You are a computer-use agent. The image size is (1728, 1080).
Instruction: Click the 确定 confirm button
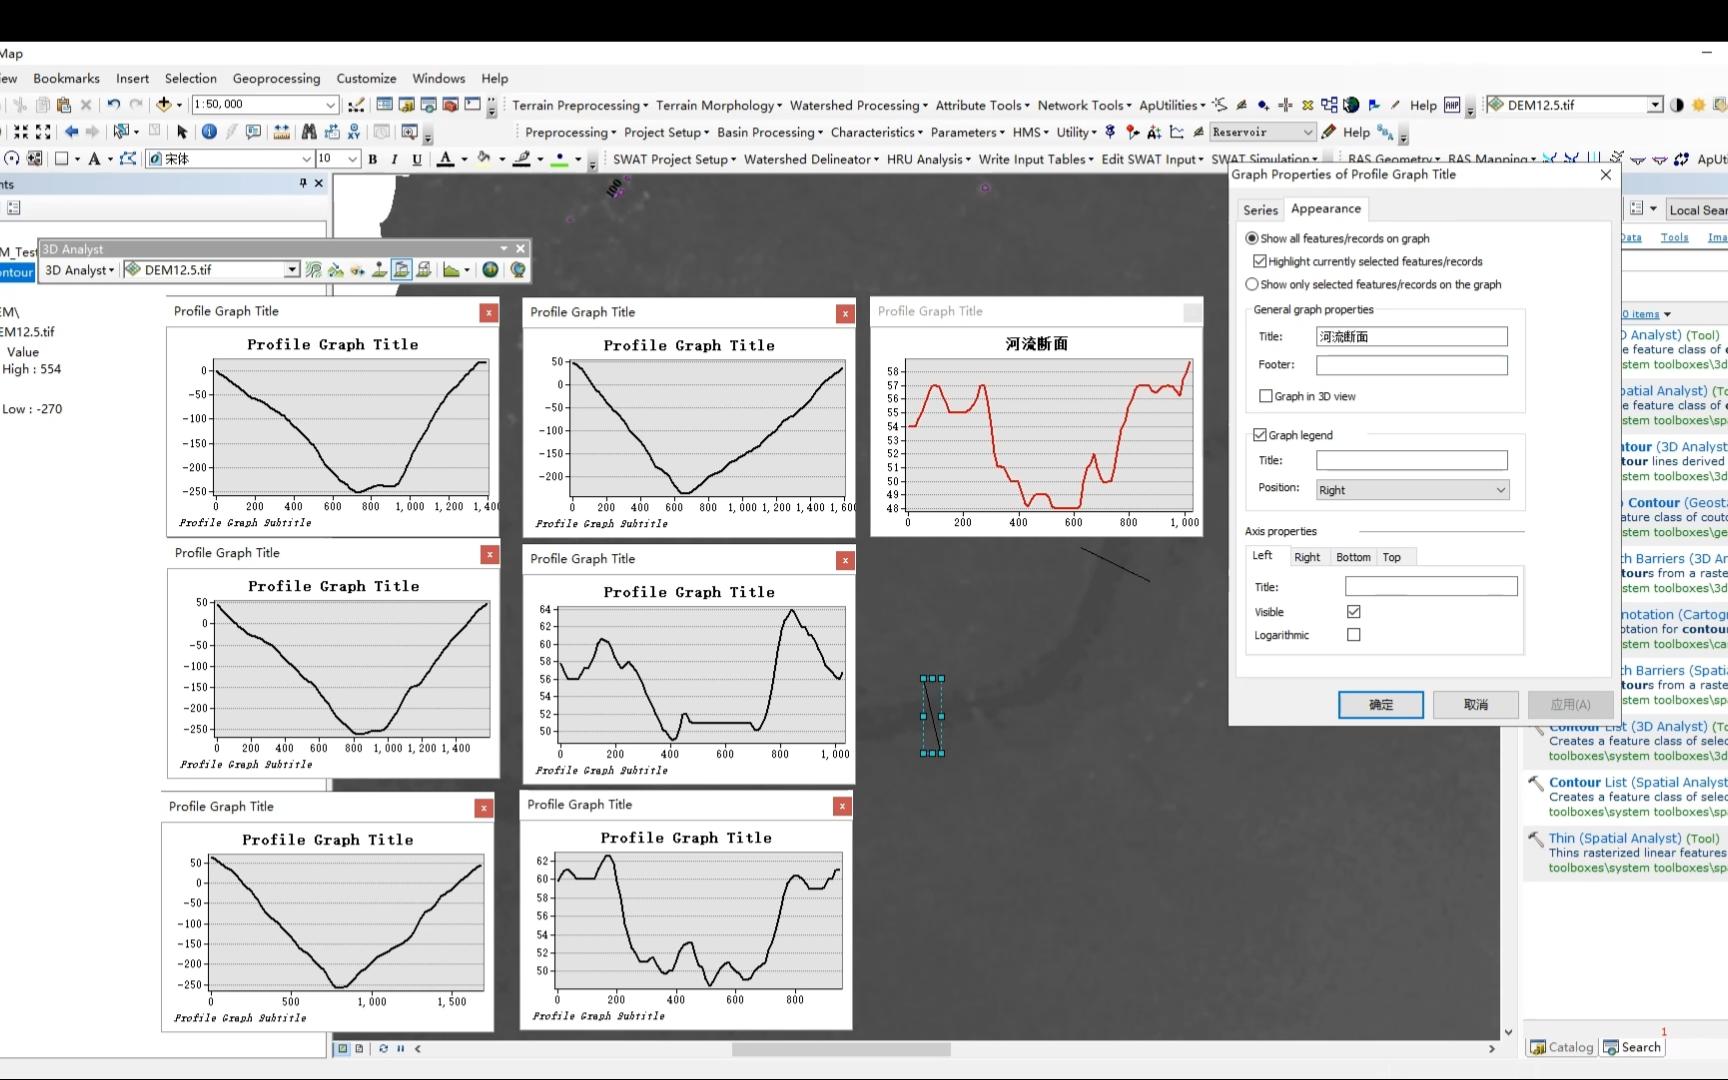[1381, 704]
